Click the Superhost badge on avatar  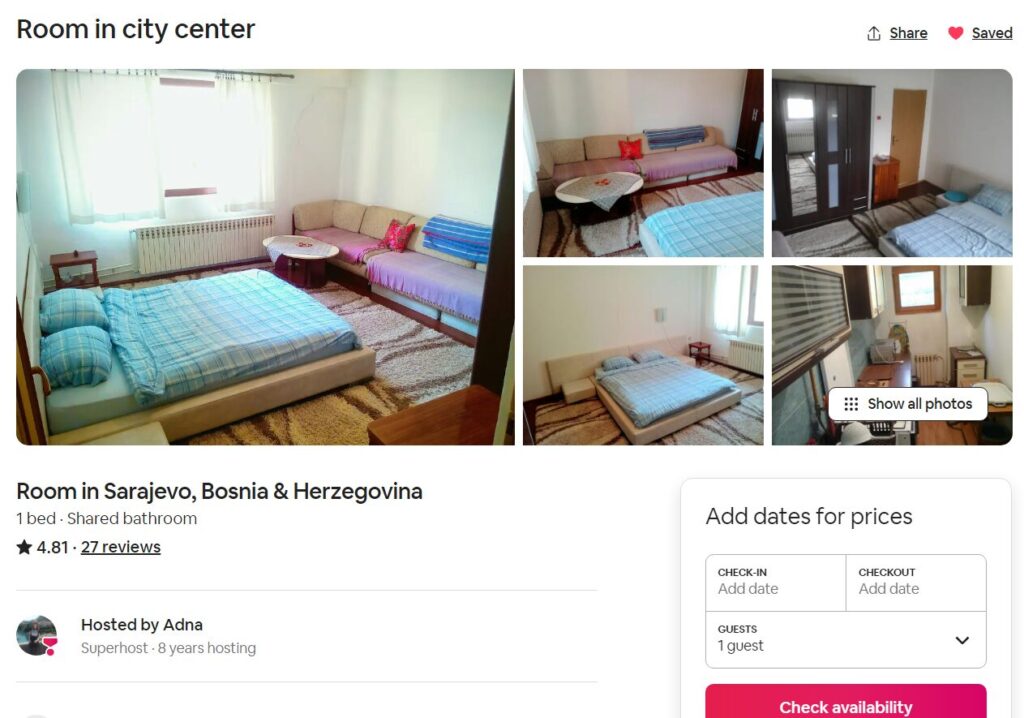point(50,647)
